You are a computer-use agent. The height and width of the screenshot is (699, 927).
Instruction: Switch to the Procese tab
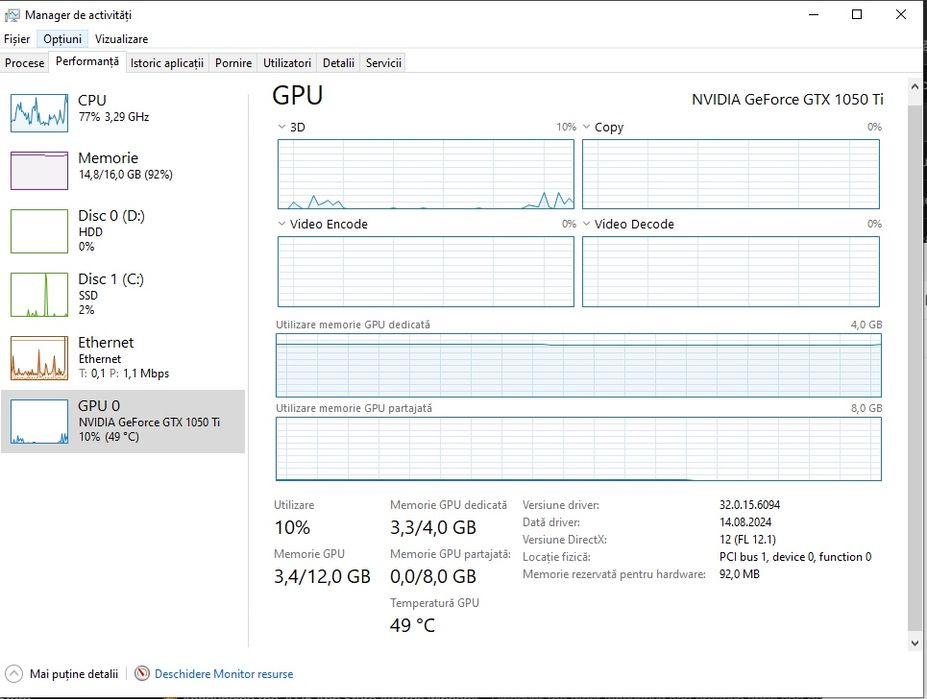tap(25, 63)
